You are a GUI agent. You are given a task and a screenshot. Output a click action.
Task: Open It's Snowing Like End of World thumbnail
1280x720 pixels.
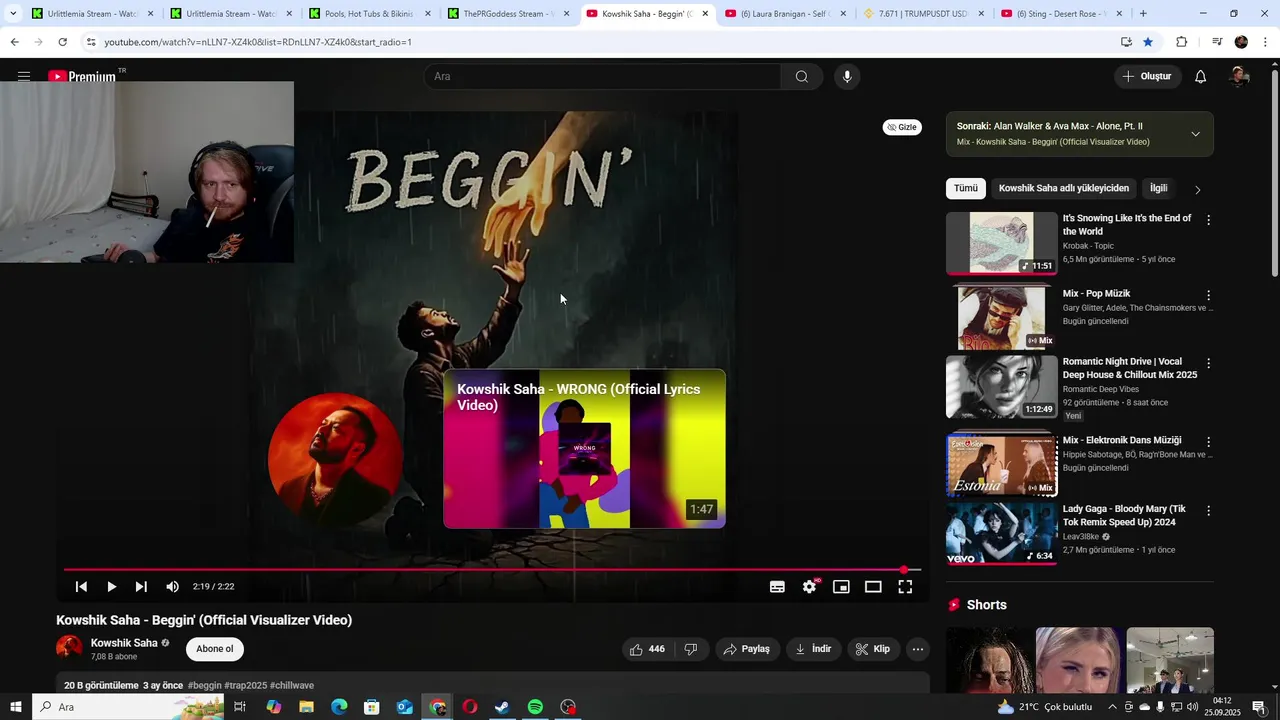pyautogui.click(x=1001, y=243)
